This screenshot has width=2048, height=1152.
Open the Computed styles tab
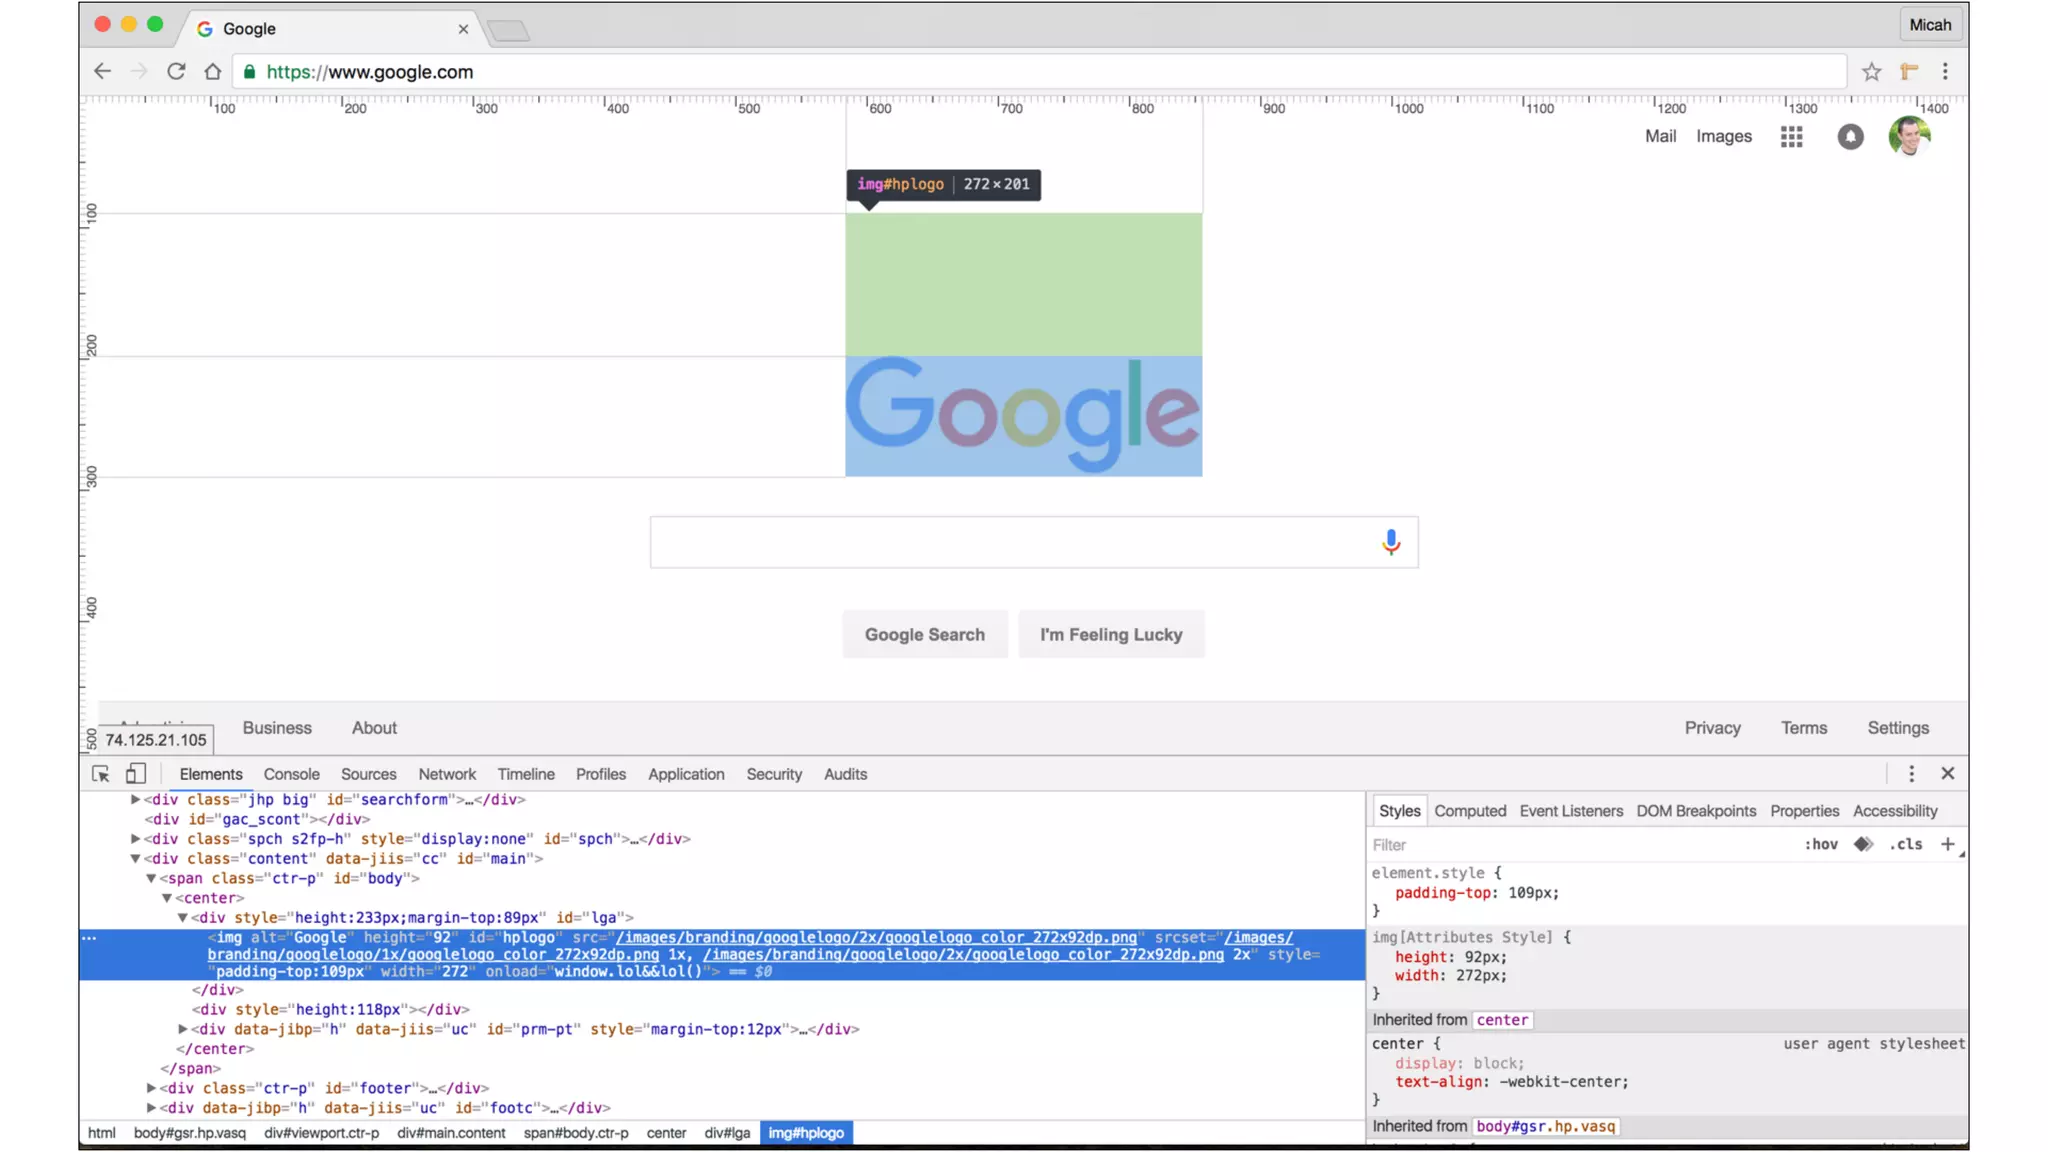coord(1469,811)
